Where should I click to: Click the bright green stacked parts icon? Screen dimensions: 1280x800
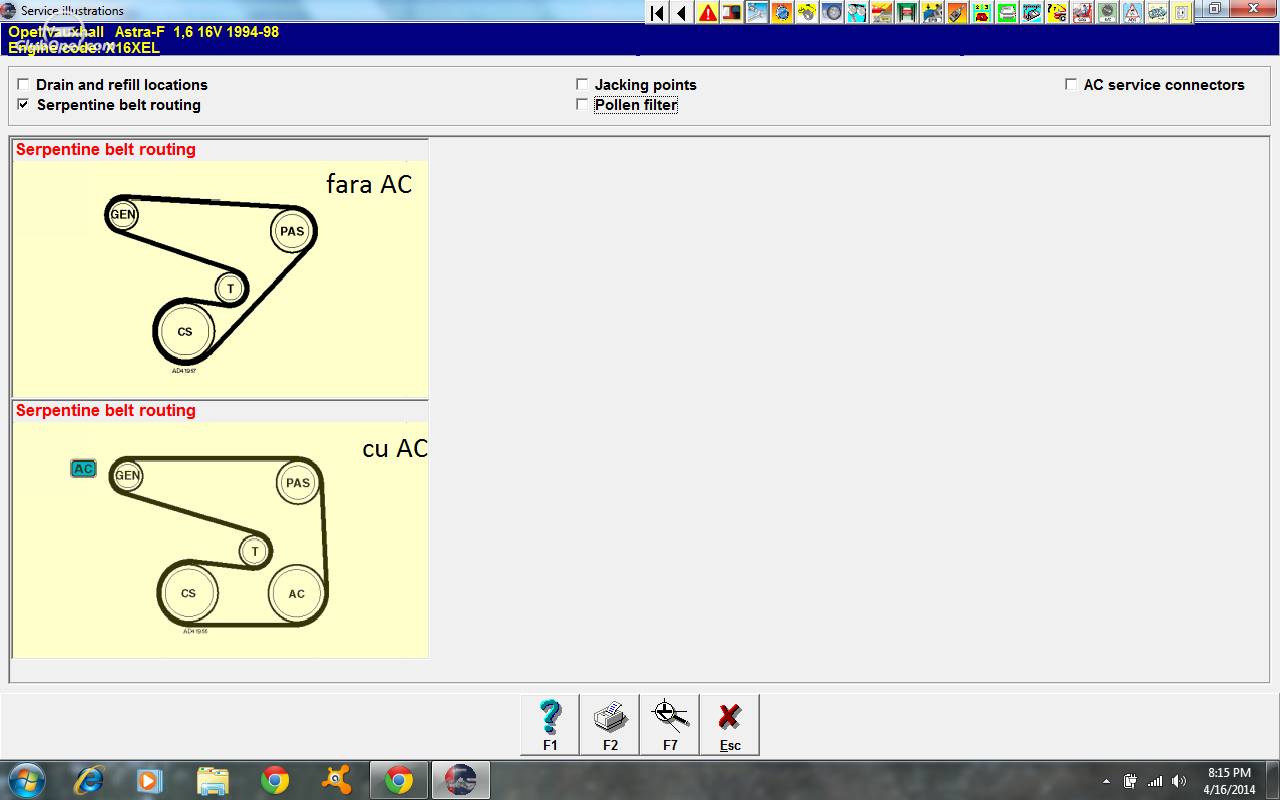click(x=1007, y=12)
